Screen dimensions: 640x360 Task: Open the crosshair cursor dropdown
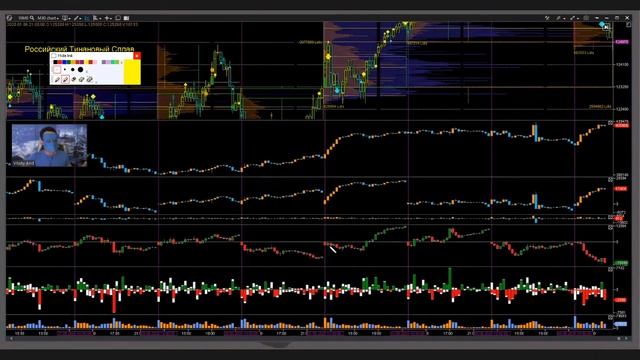pyautogui.click(x=108, y=18)
